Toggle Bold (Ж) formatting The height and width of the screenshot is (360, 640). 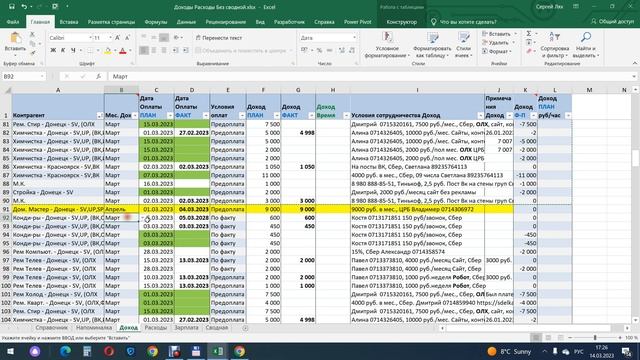(53, 50)
